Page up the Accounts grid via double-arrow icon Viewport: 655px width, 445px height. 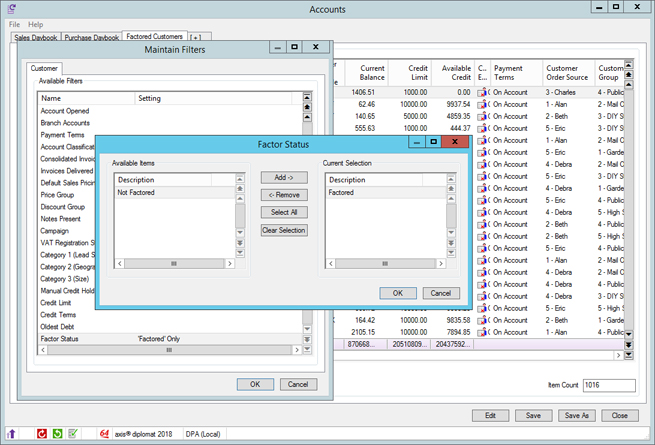click(629, 75)
